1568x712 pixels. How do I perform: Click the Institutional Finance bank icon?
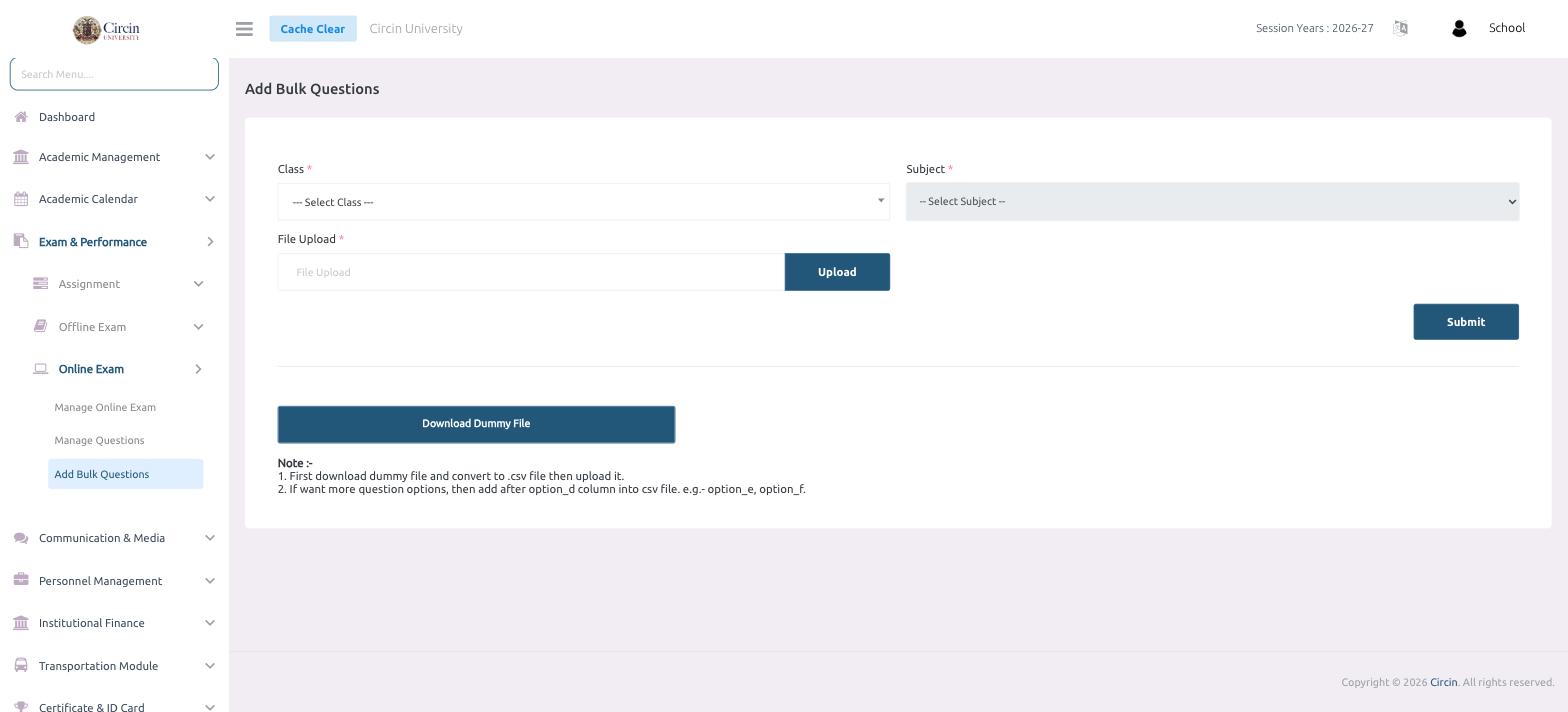21,623
